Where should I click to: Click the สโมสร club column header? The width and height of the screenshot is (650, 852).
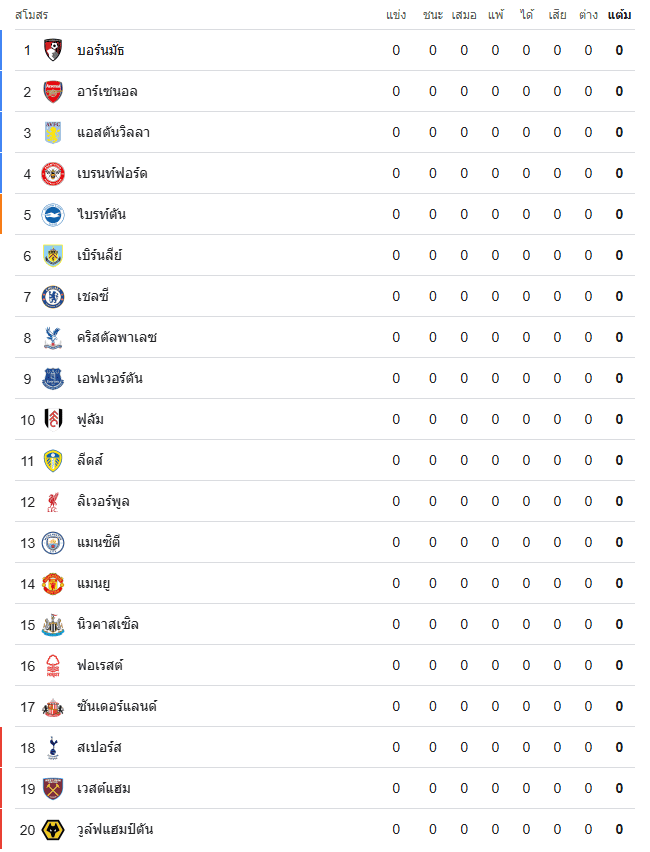click(31, 15)
